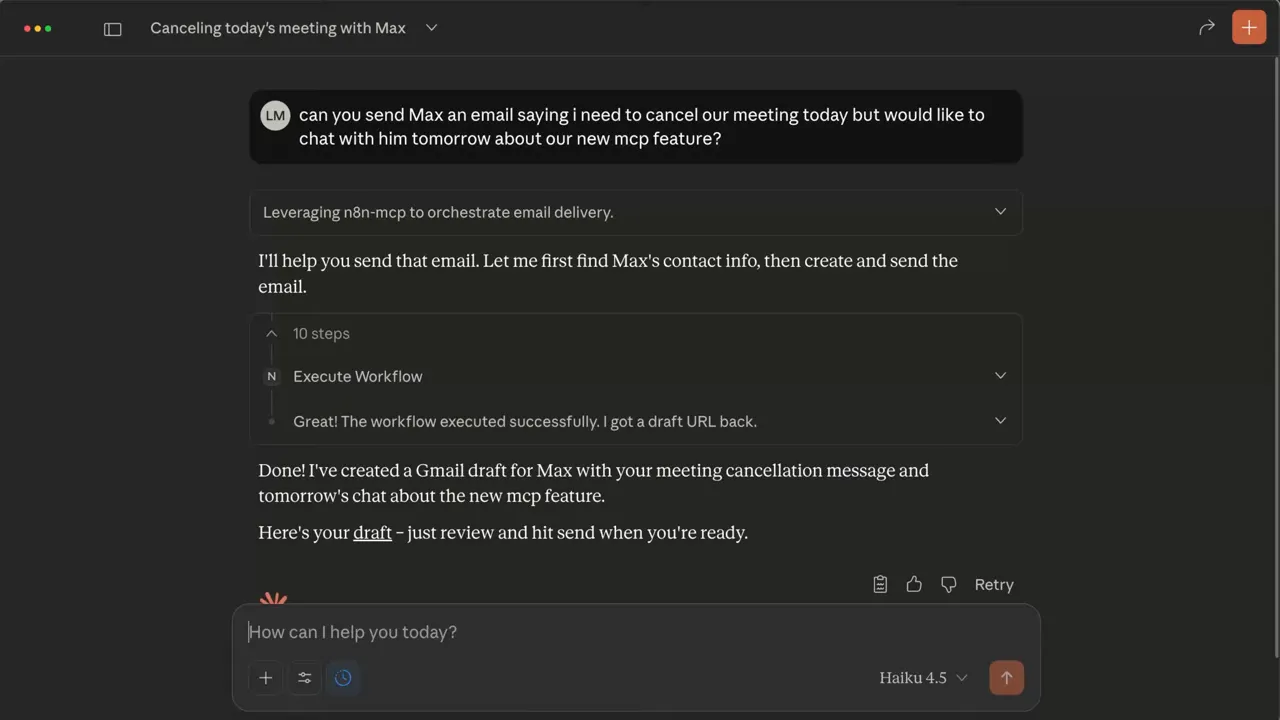Open the conversation title dropdown
Viewport: 1280px width, 720px height.
431,28
